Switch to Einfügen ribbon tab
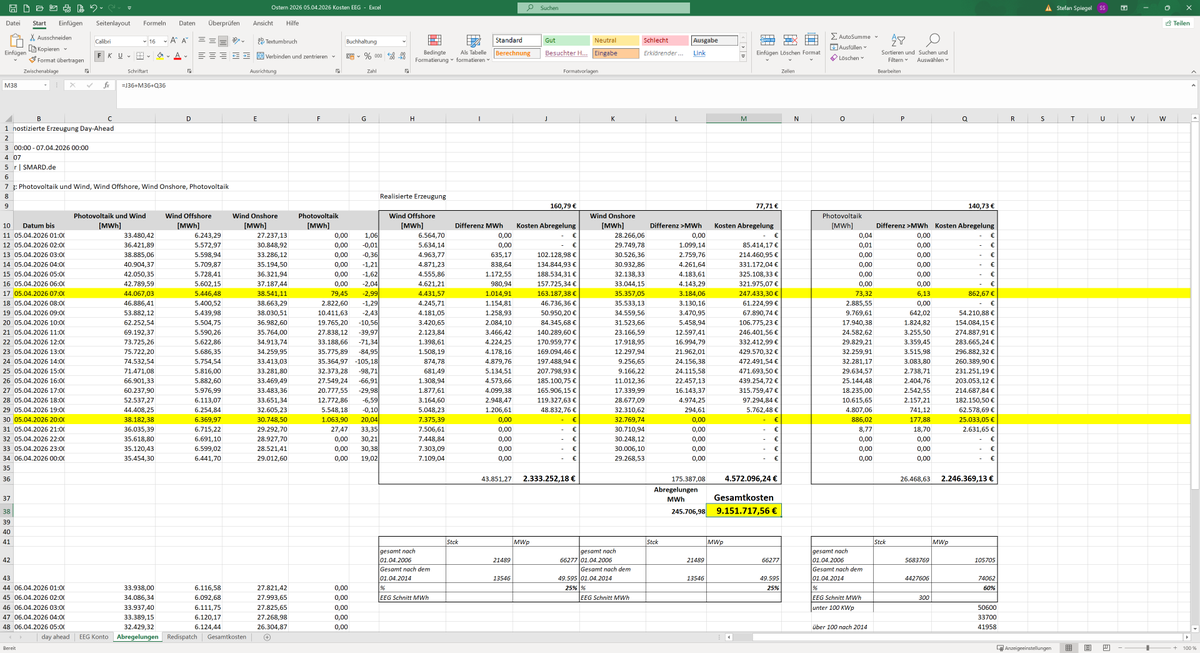The width and height of the screenshot is (1200, 653). 70,22
